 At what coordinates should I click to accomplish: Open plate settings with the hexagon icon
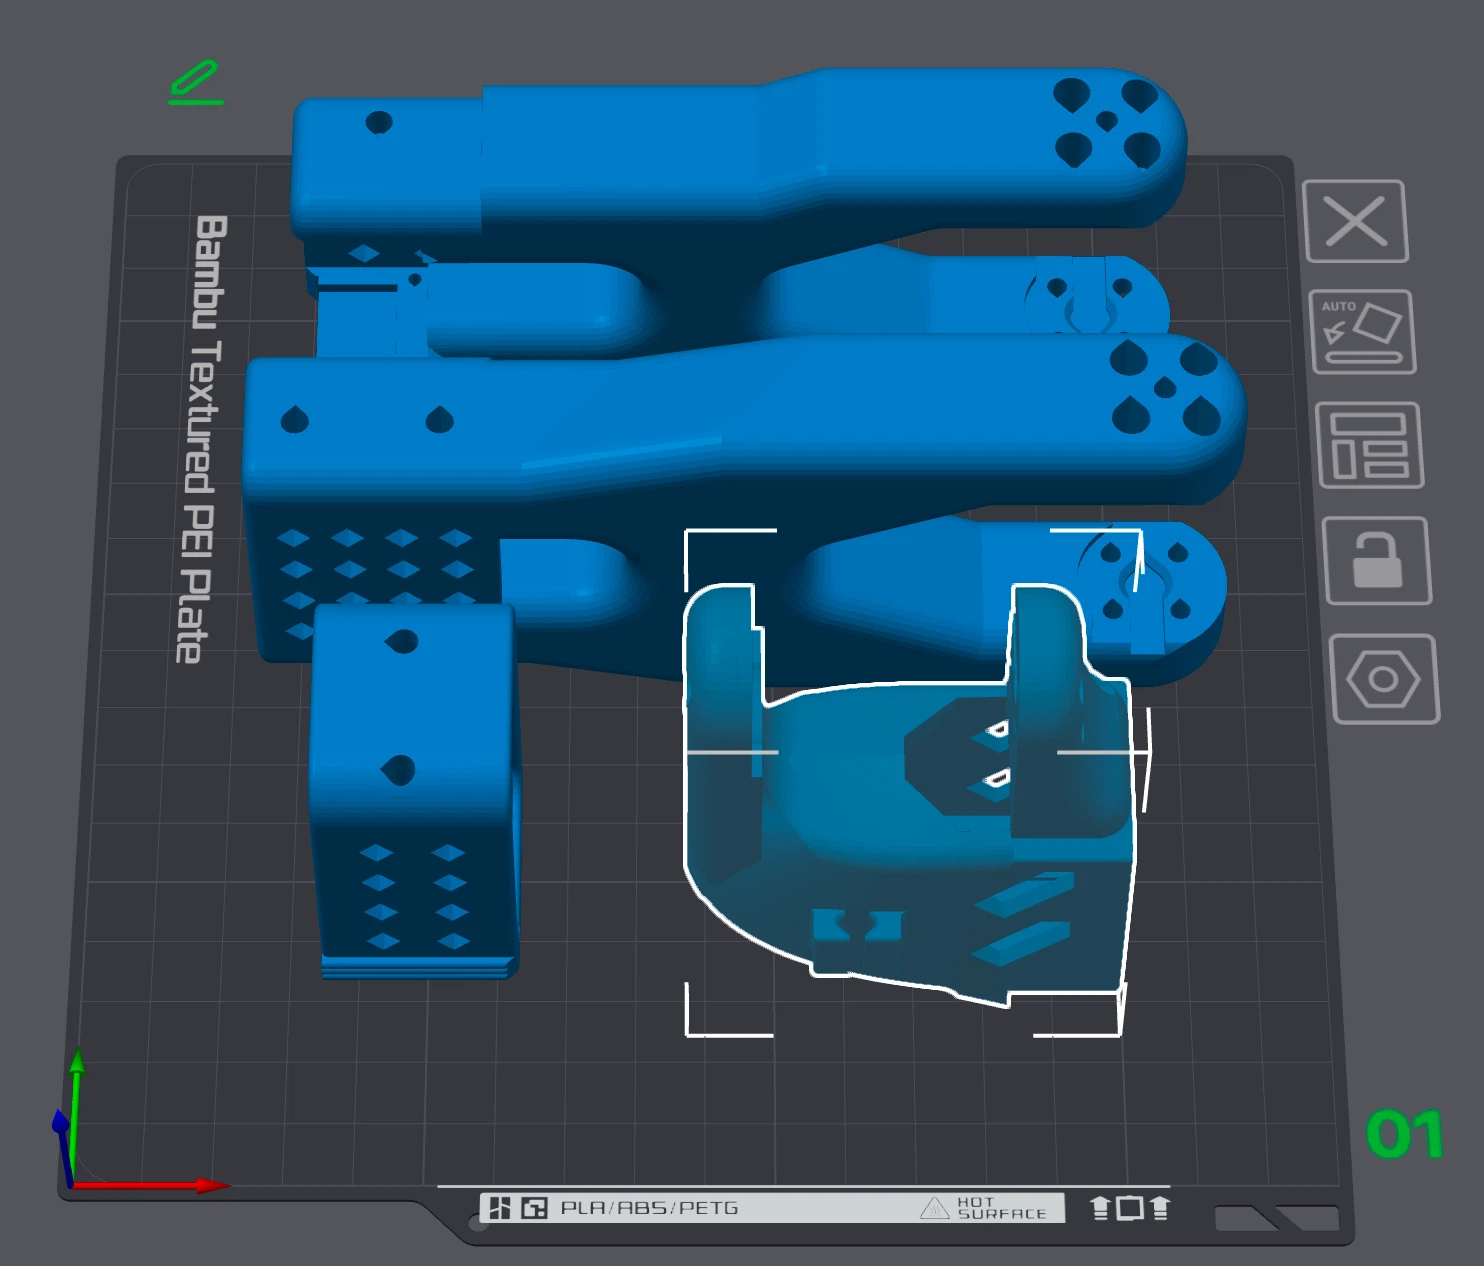[x=1383, y=679]
